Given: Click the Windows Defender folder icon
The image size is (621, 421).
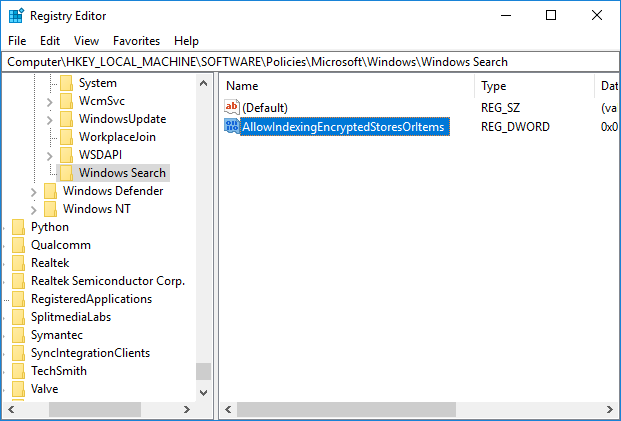Looking at the screenshot, I should tap(51, 191).
